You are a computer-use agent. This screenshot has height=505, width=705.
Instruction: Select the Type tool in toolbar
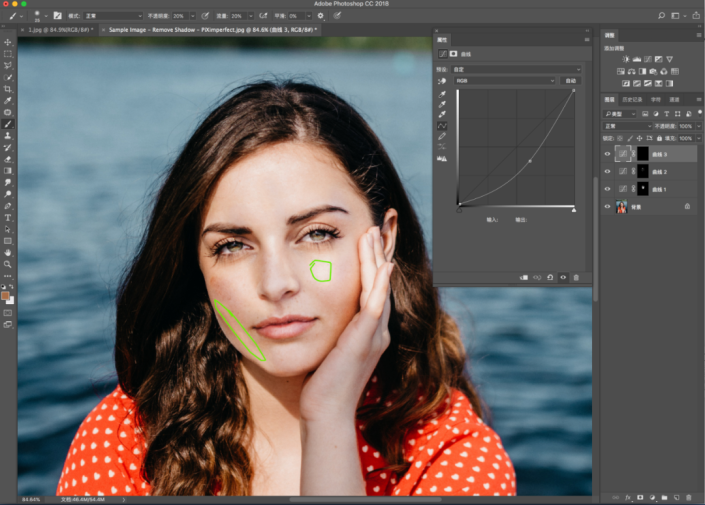coord(8,217)
